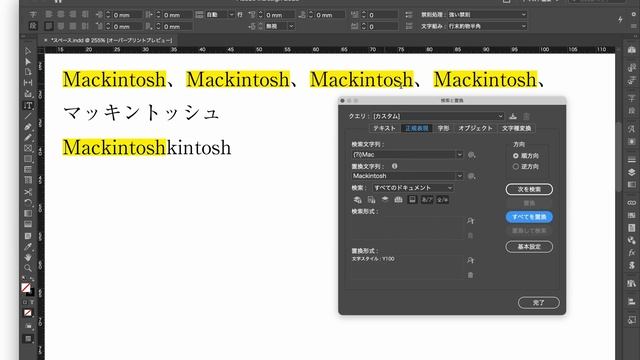Select the Gradient Swatch tool

[x=28, y=213]
